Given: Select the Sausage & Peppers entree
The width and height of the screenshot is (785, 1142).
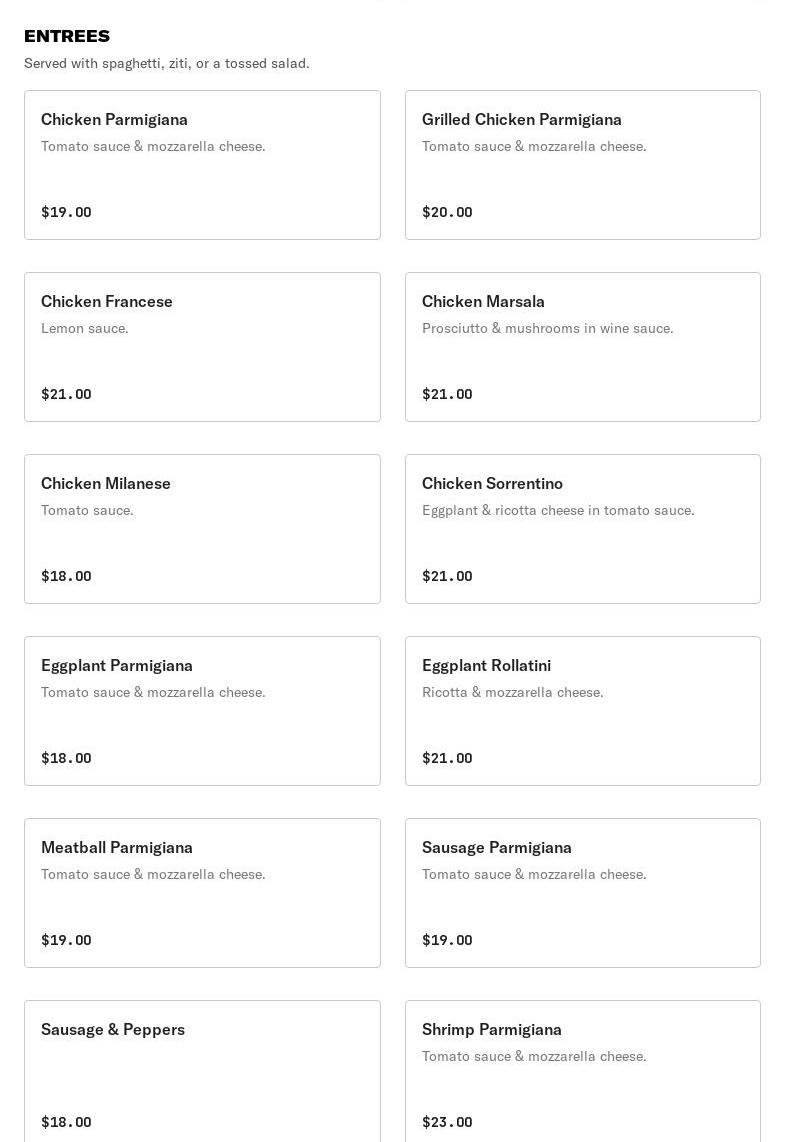Looking at the screenshot, I should (x=202, y=1072).
